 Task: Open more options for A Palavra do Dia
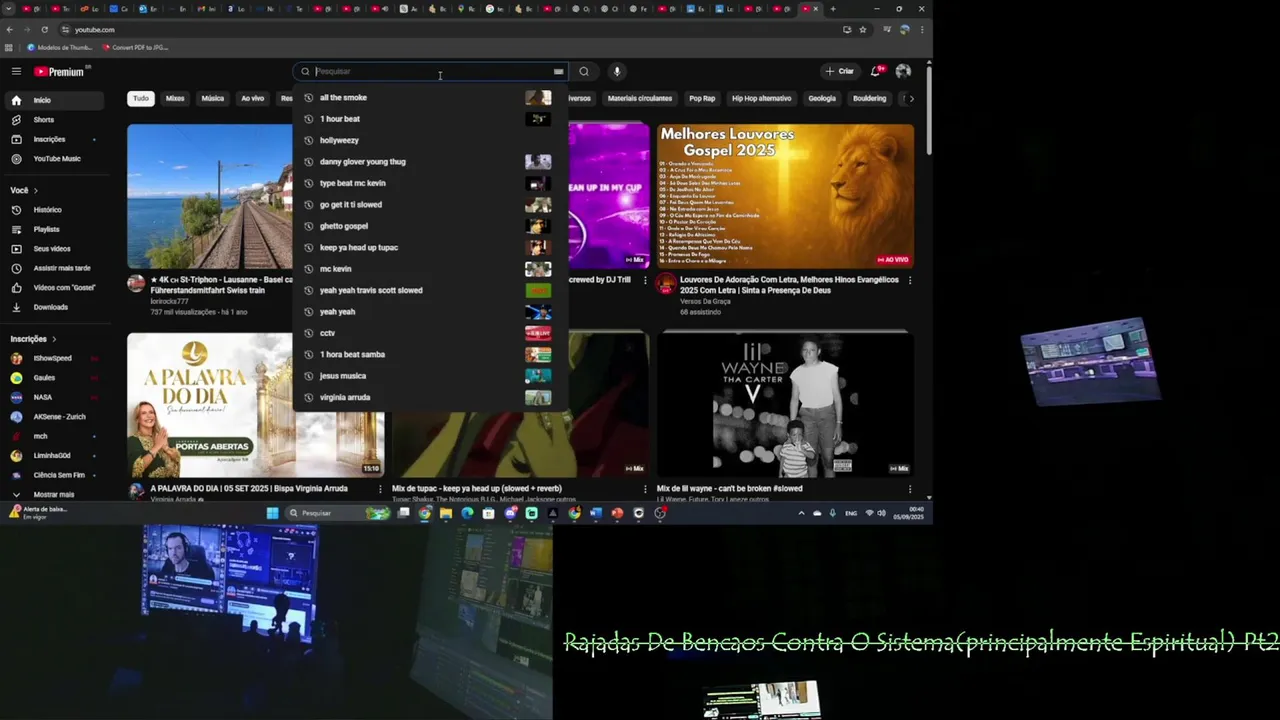pos(380,490)
